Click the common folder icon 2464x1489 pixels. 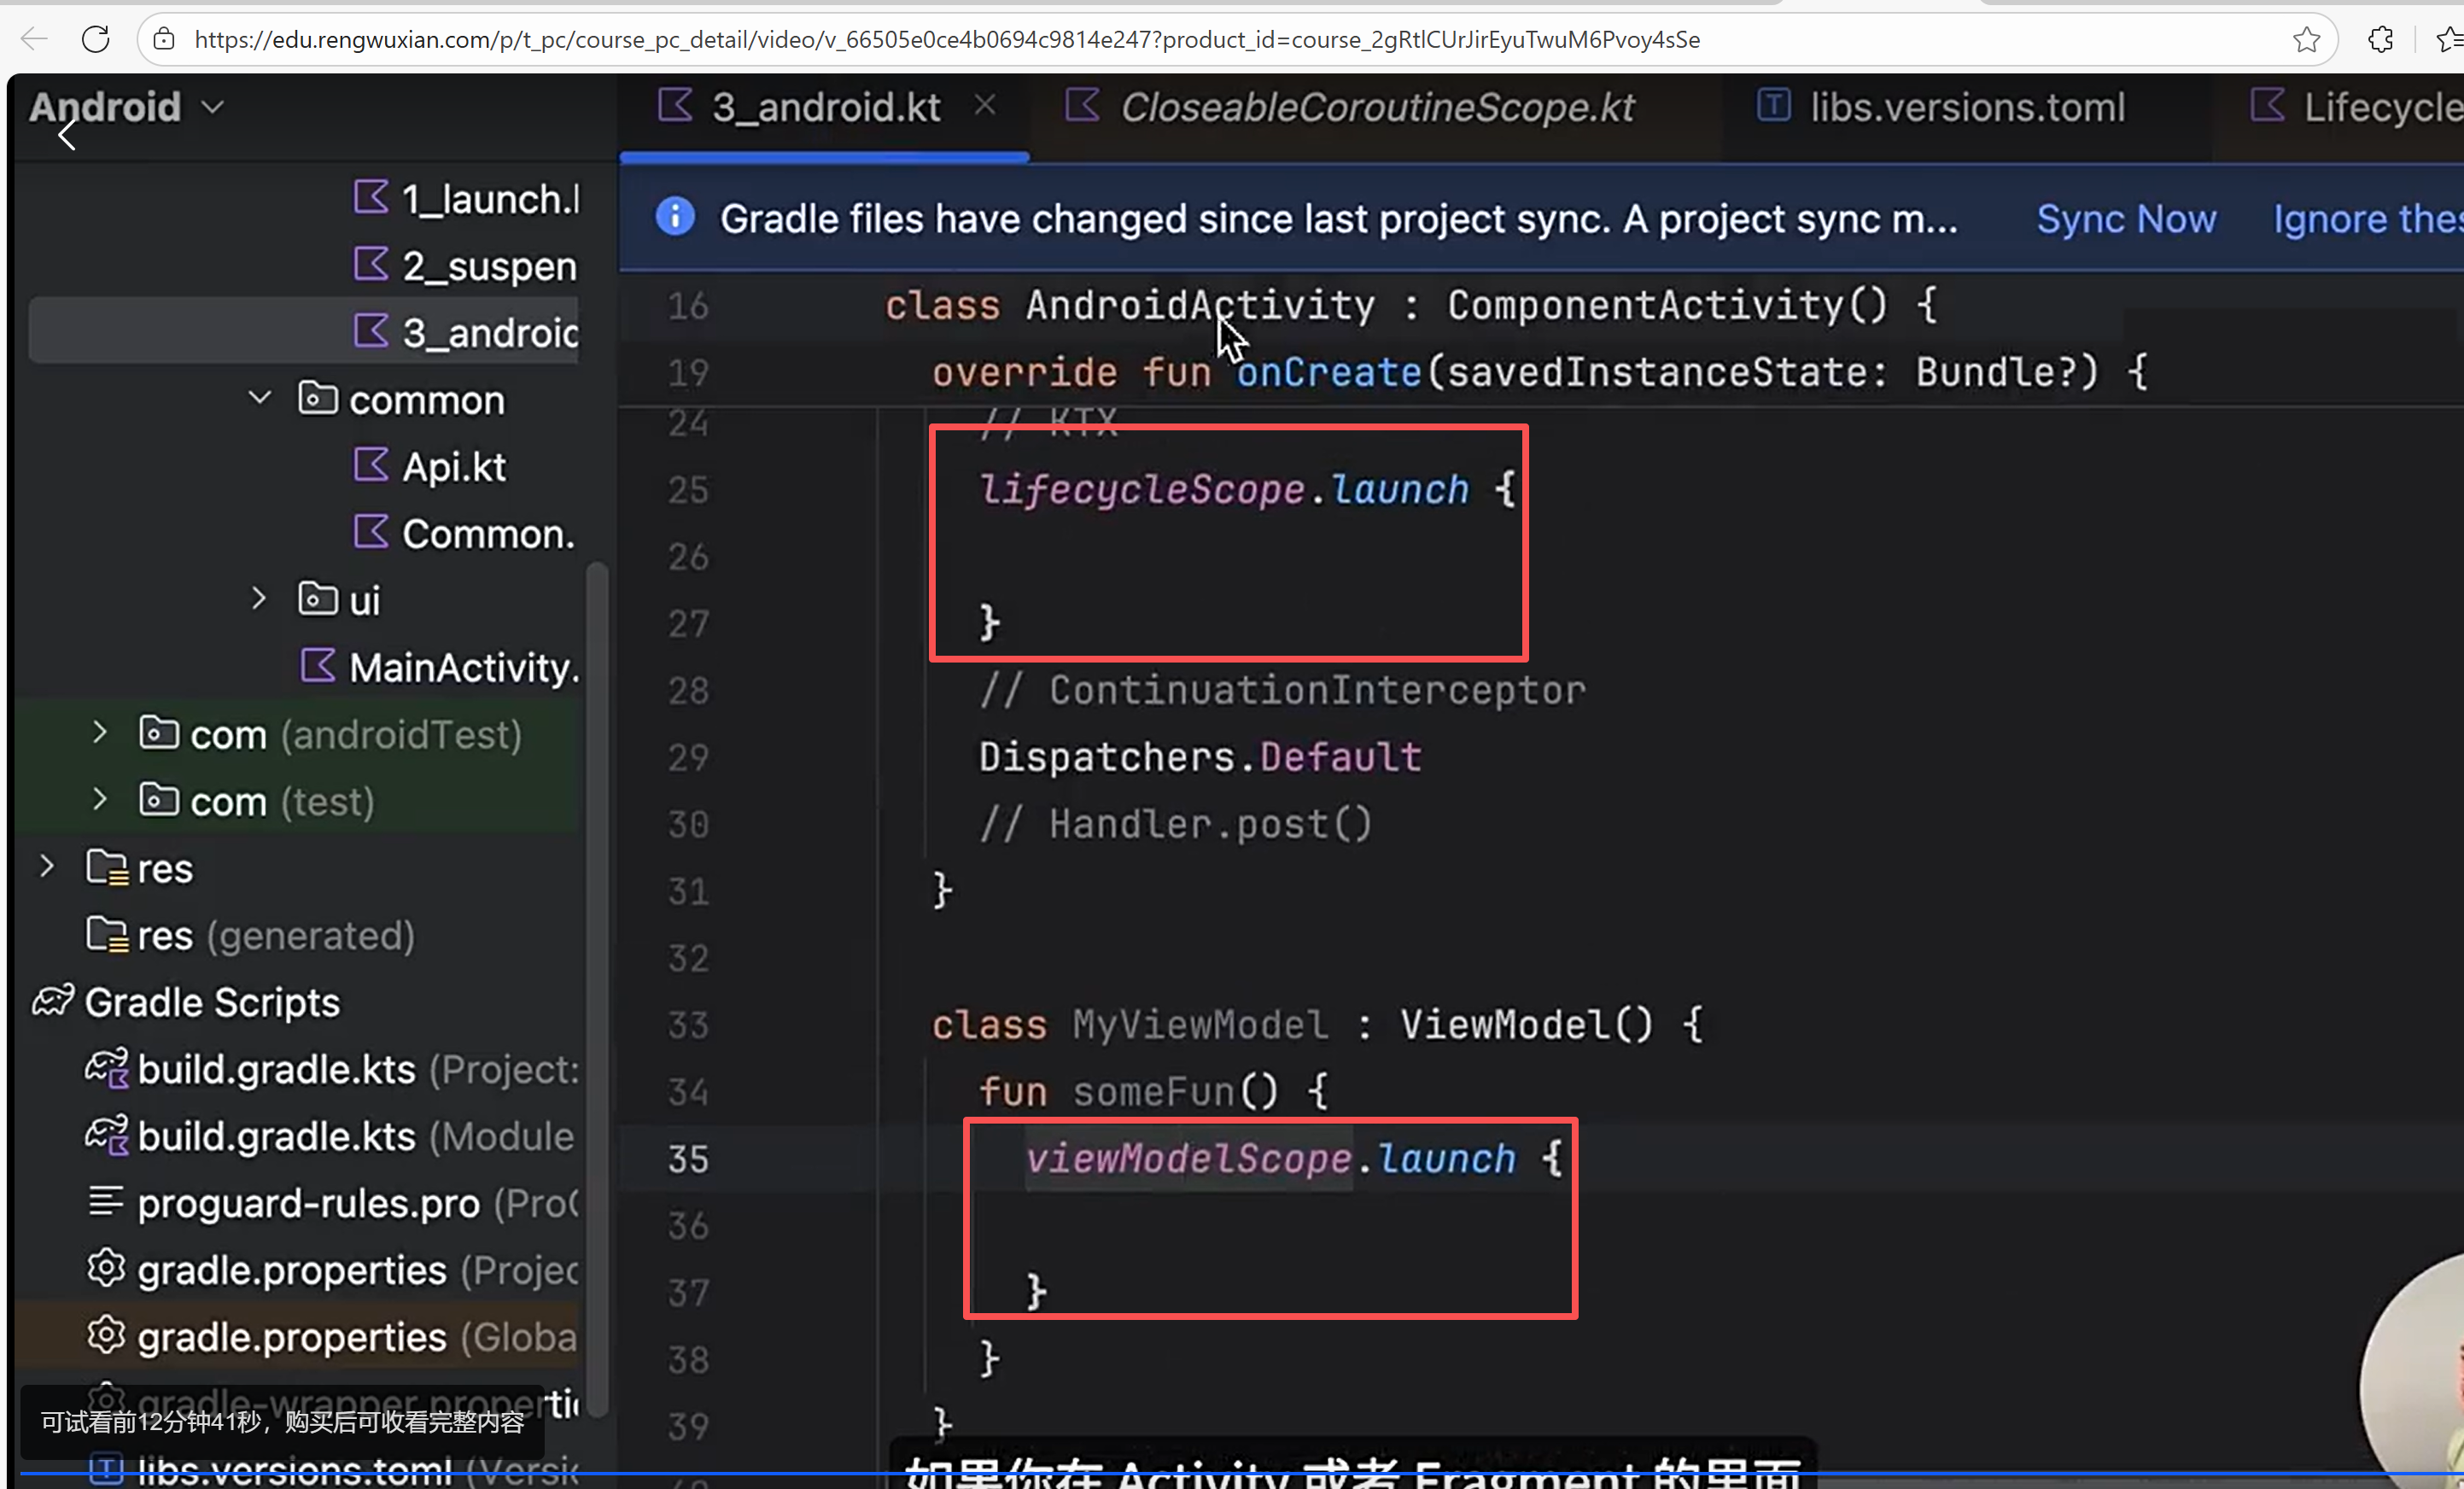[318, 398]
